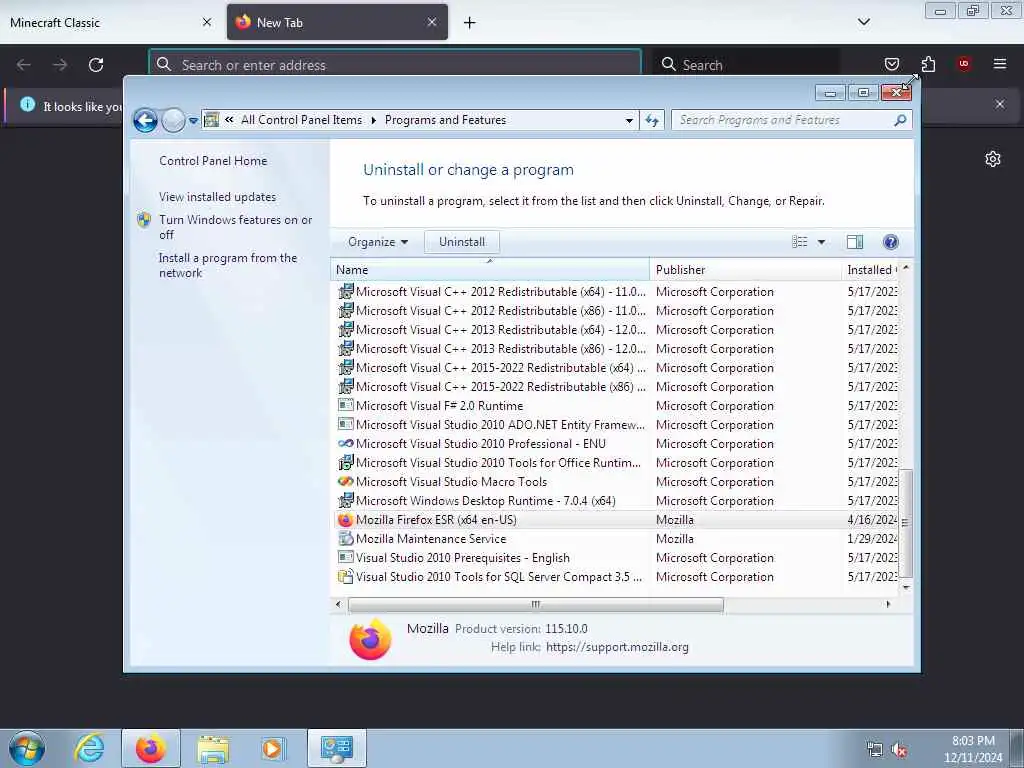Click the Firefox Search box
Viewport: 1024px width, 768px height.
[746, 65]
